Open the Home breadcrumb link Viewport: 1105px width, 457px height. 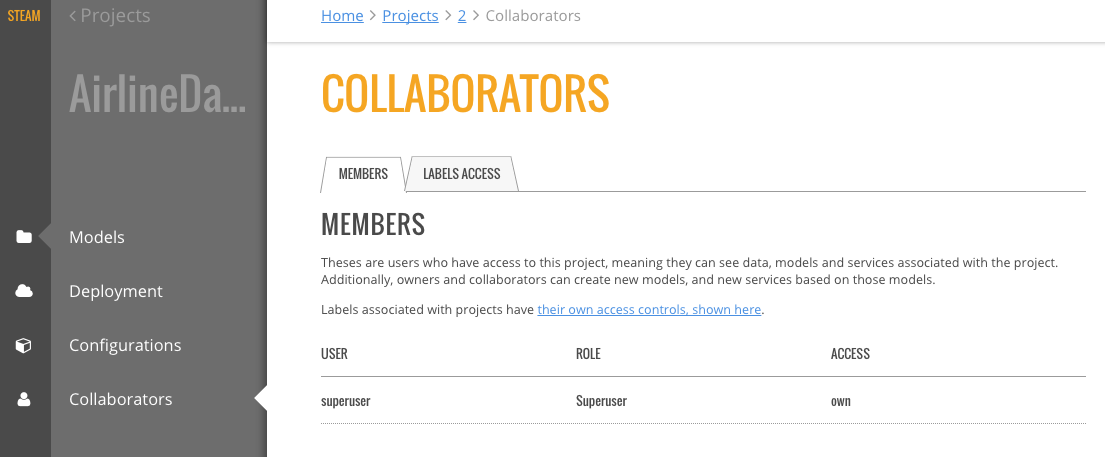[x=342, y=16]
